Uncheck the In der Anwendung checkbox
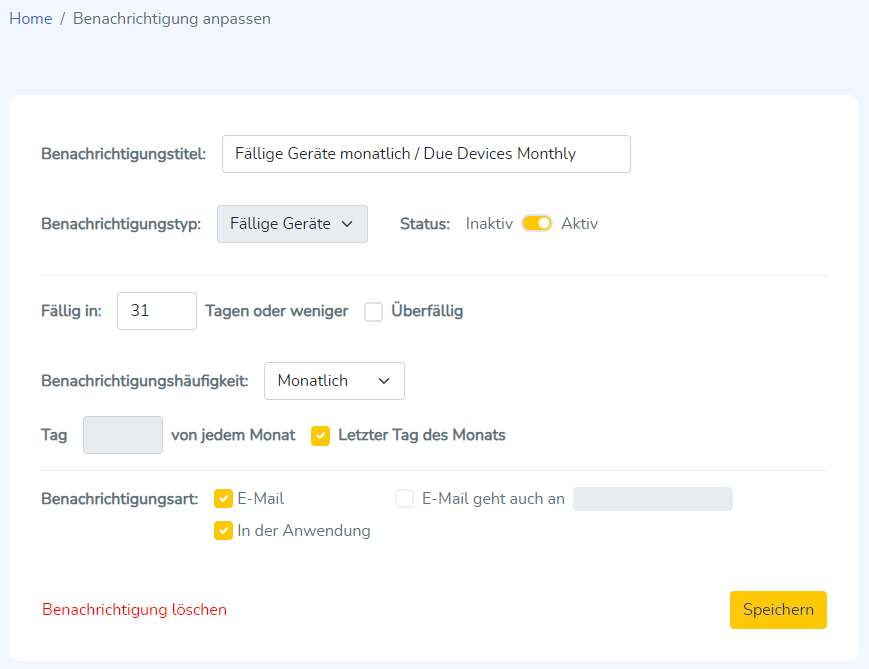 click(x=223, y=531)
